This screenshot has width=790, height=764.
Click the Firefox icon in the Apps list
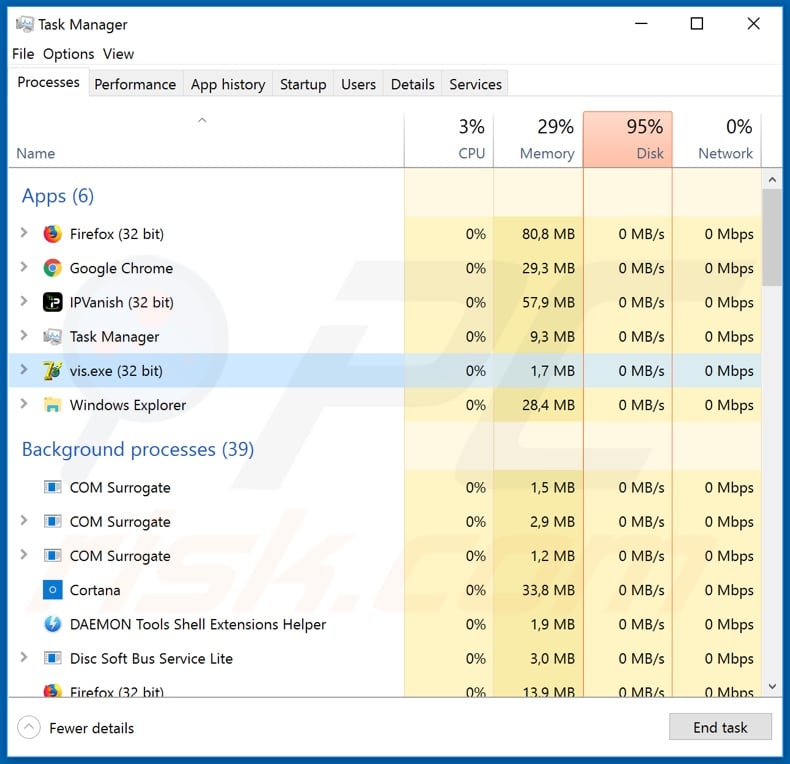click(52, 234)
